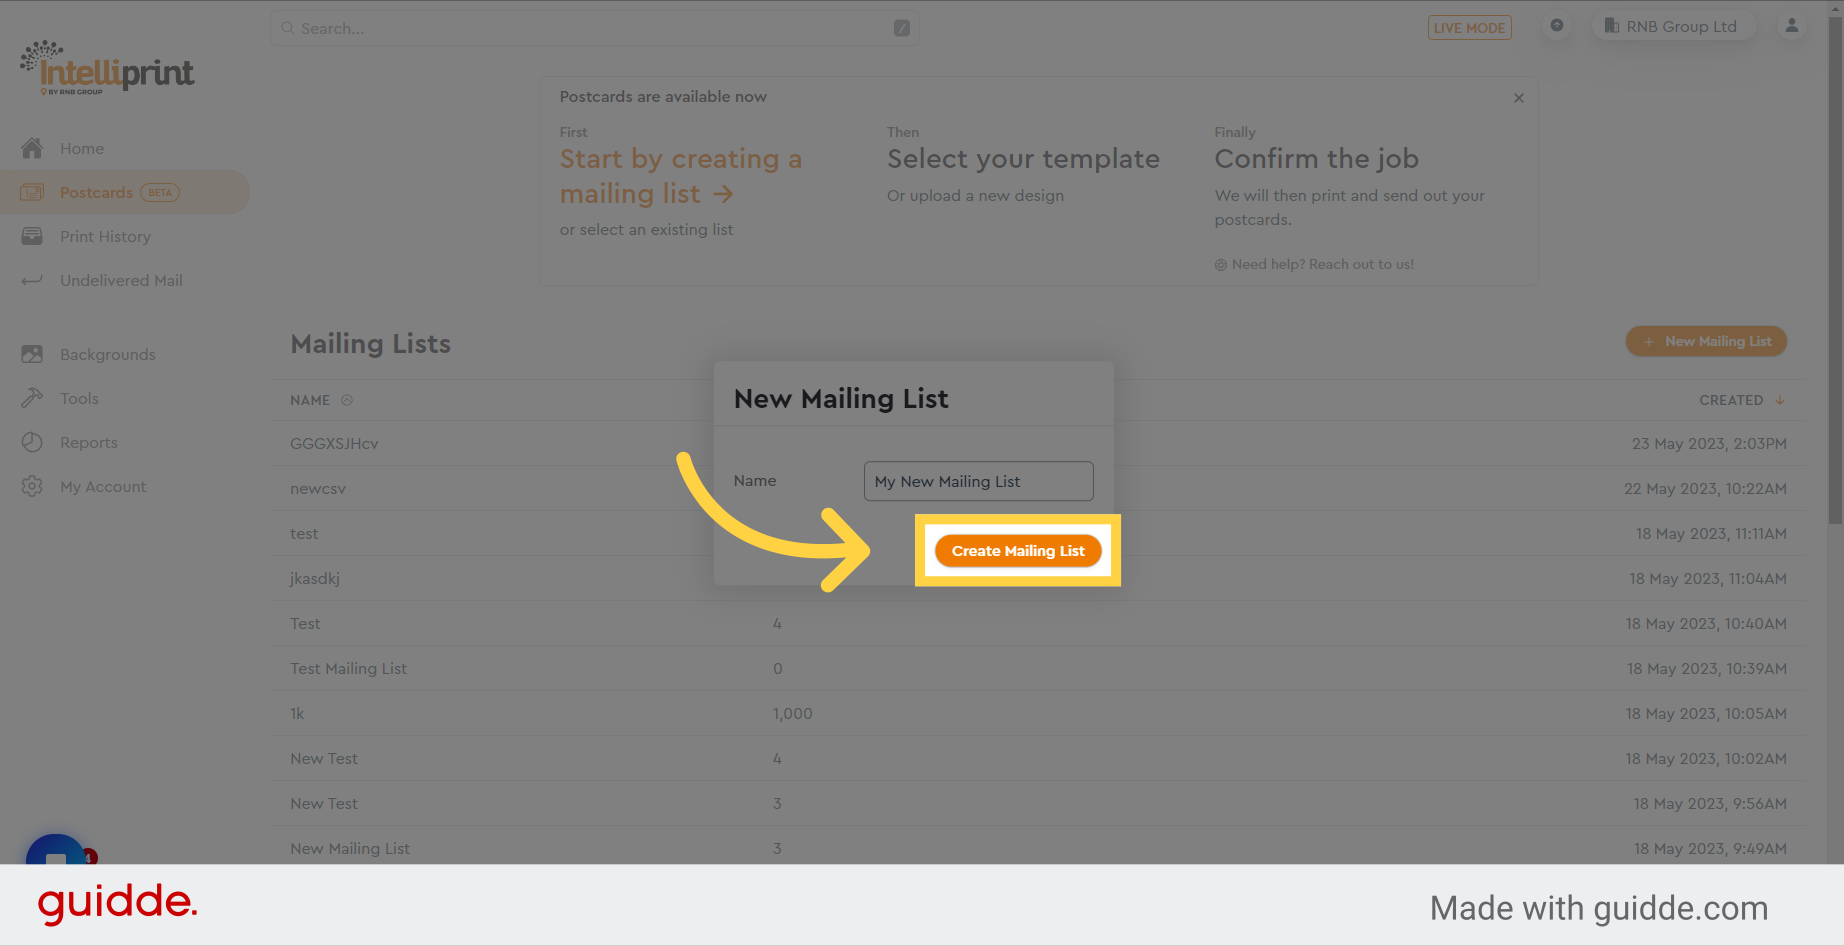Toggle the LIVE MODE indicator

click(x=1469, y=28)
